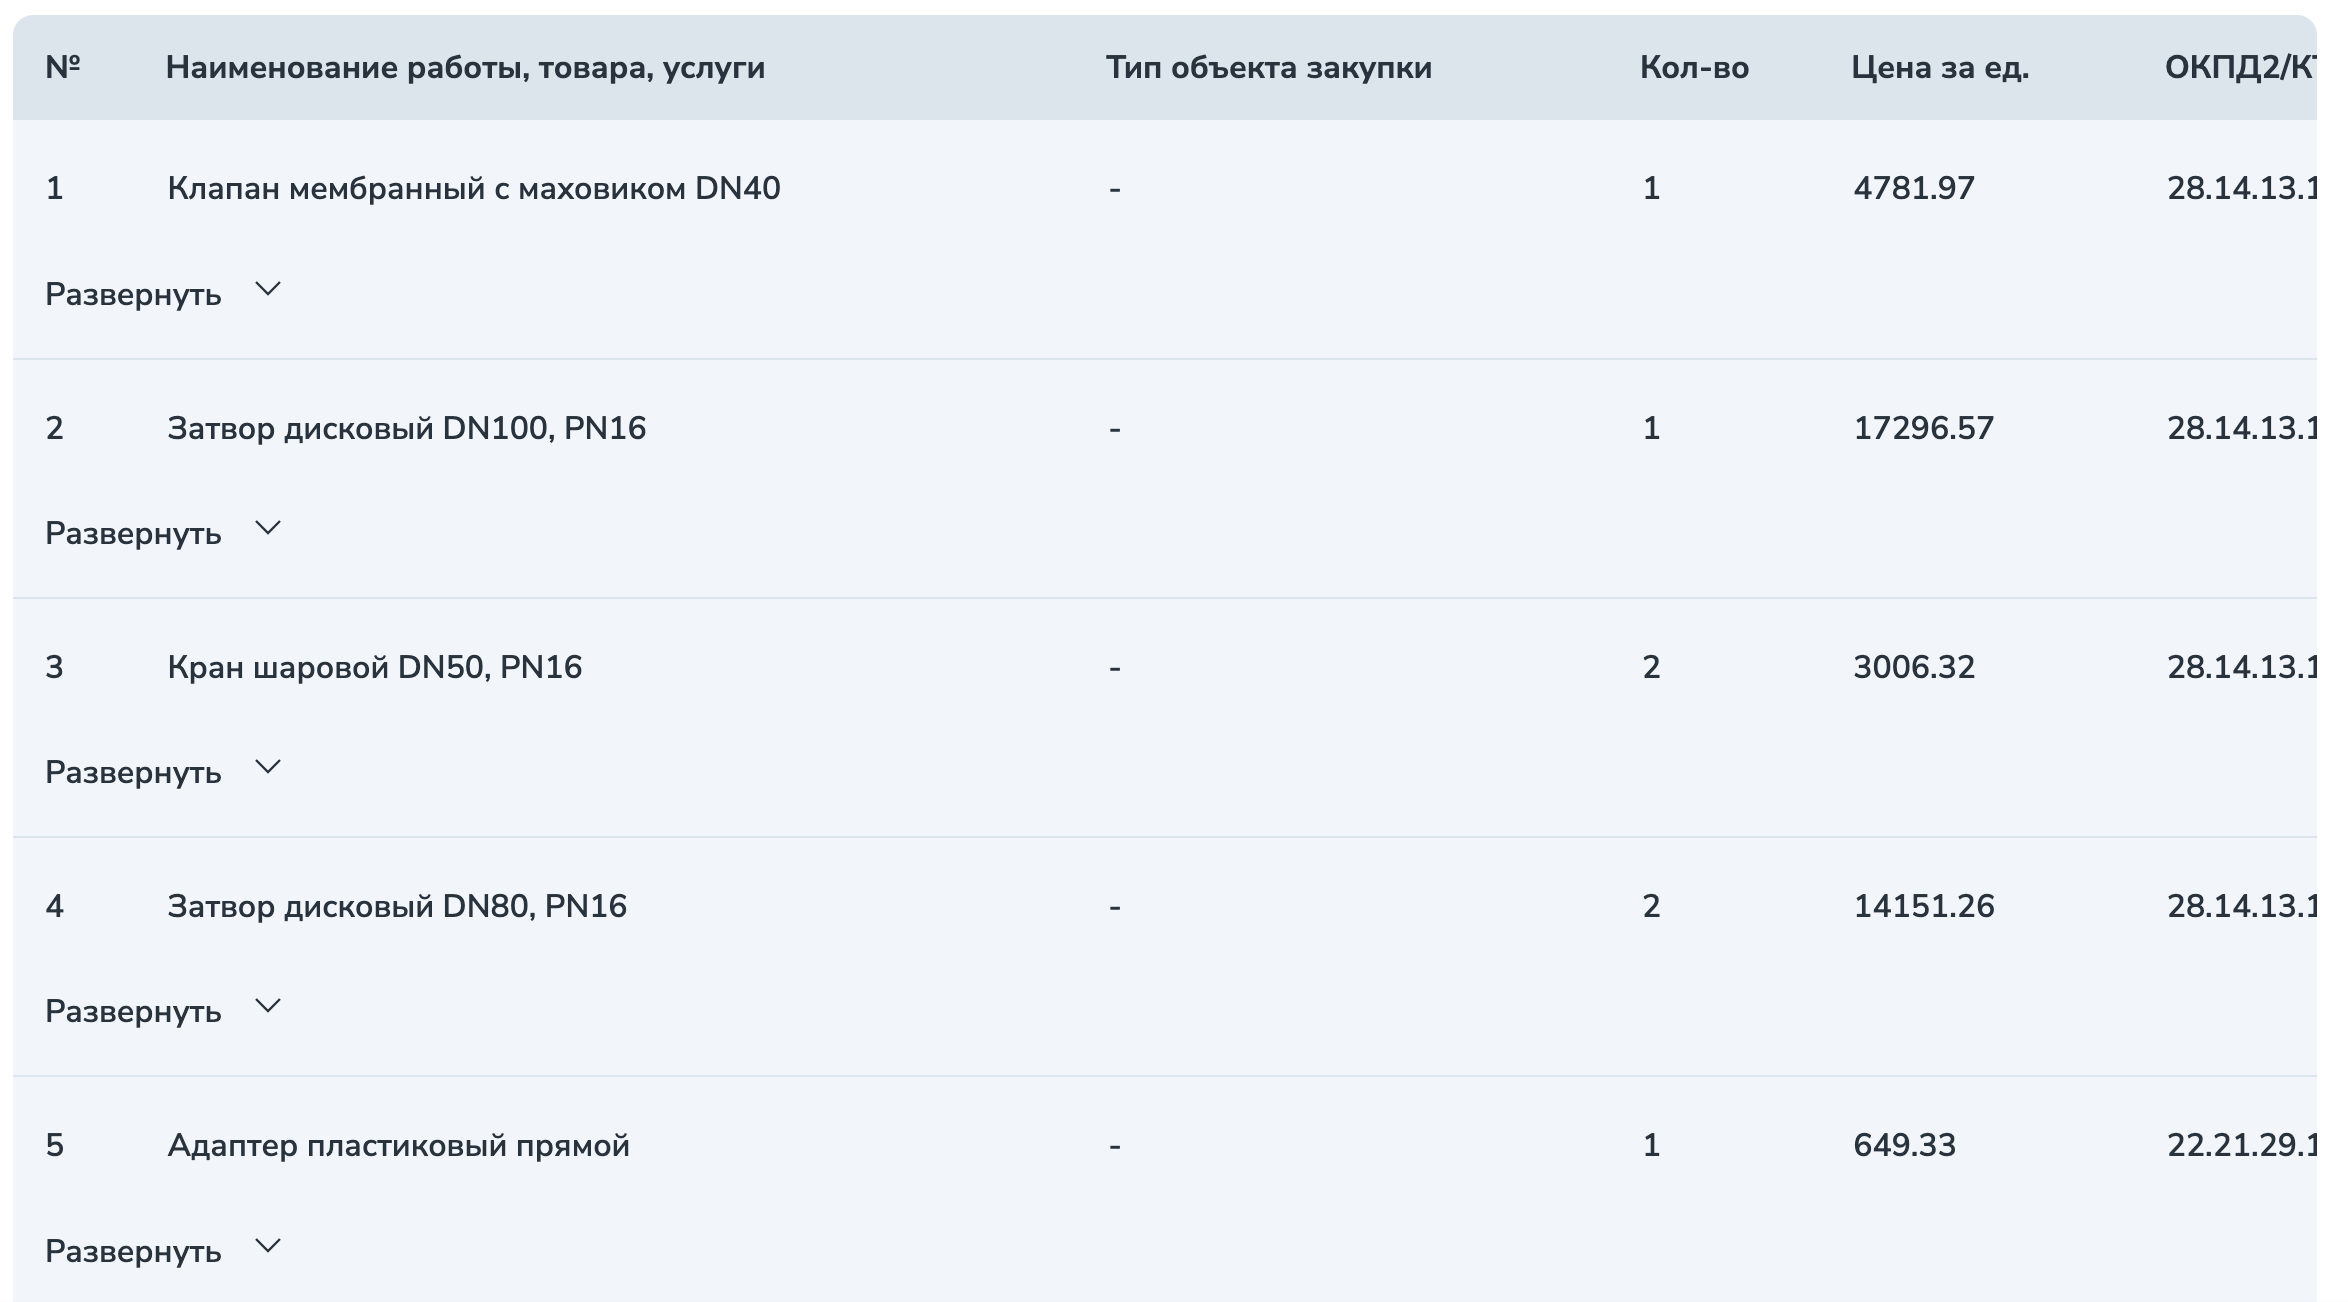Click the Тип объекта закупки header
The width and height of the screenshot is (2348, 1302).
(1269, 68)
